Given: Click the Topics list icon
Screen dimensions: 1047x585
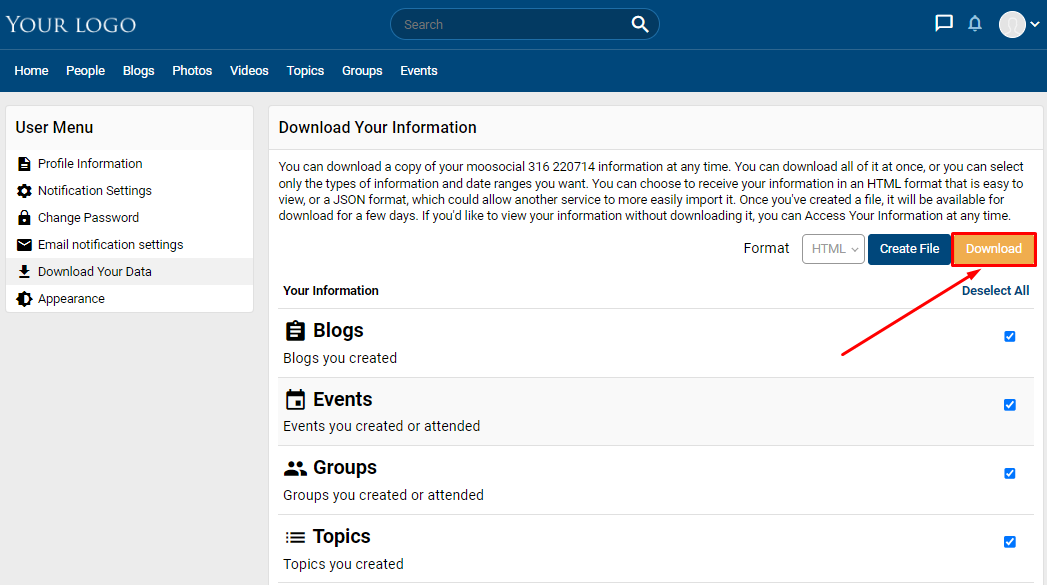Looking at the screenshot, I should tap(295, 537).
